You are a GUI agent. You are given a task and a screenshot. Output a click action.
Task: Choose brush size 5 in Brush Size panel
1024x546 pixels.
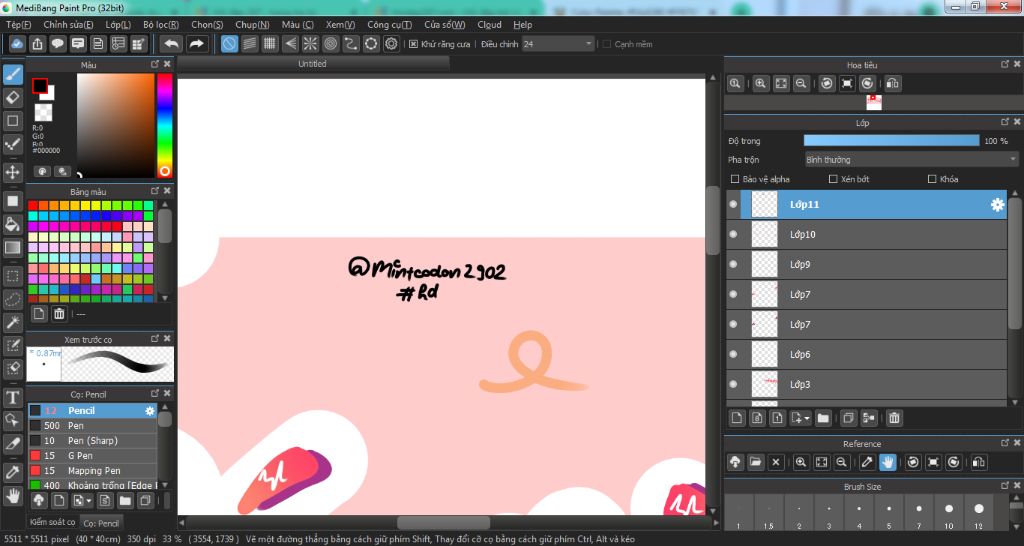point(888,513)
